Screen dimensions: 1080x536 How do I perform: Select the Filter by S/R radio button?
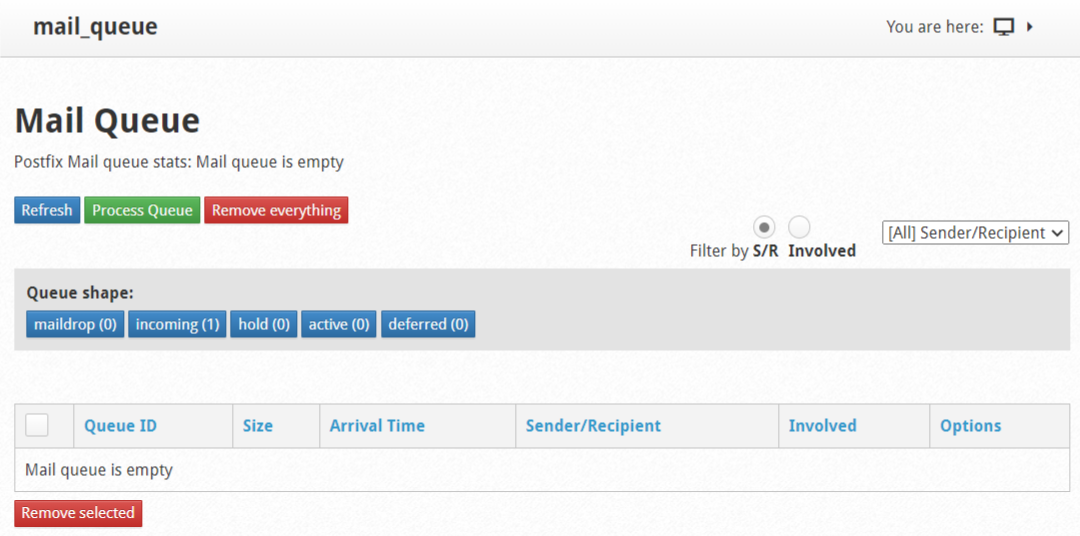point(765,227)
